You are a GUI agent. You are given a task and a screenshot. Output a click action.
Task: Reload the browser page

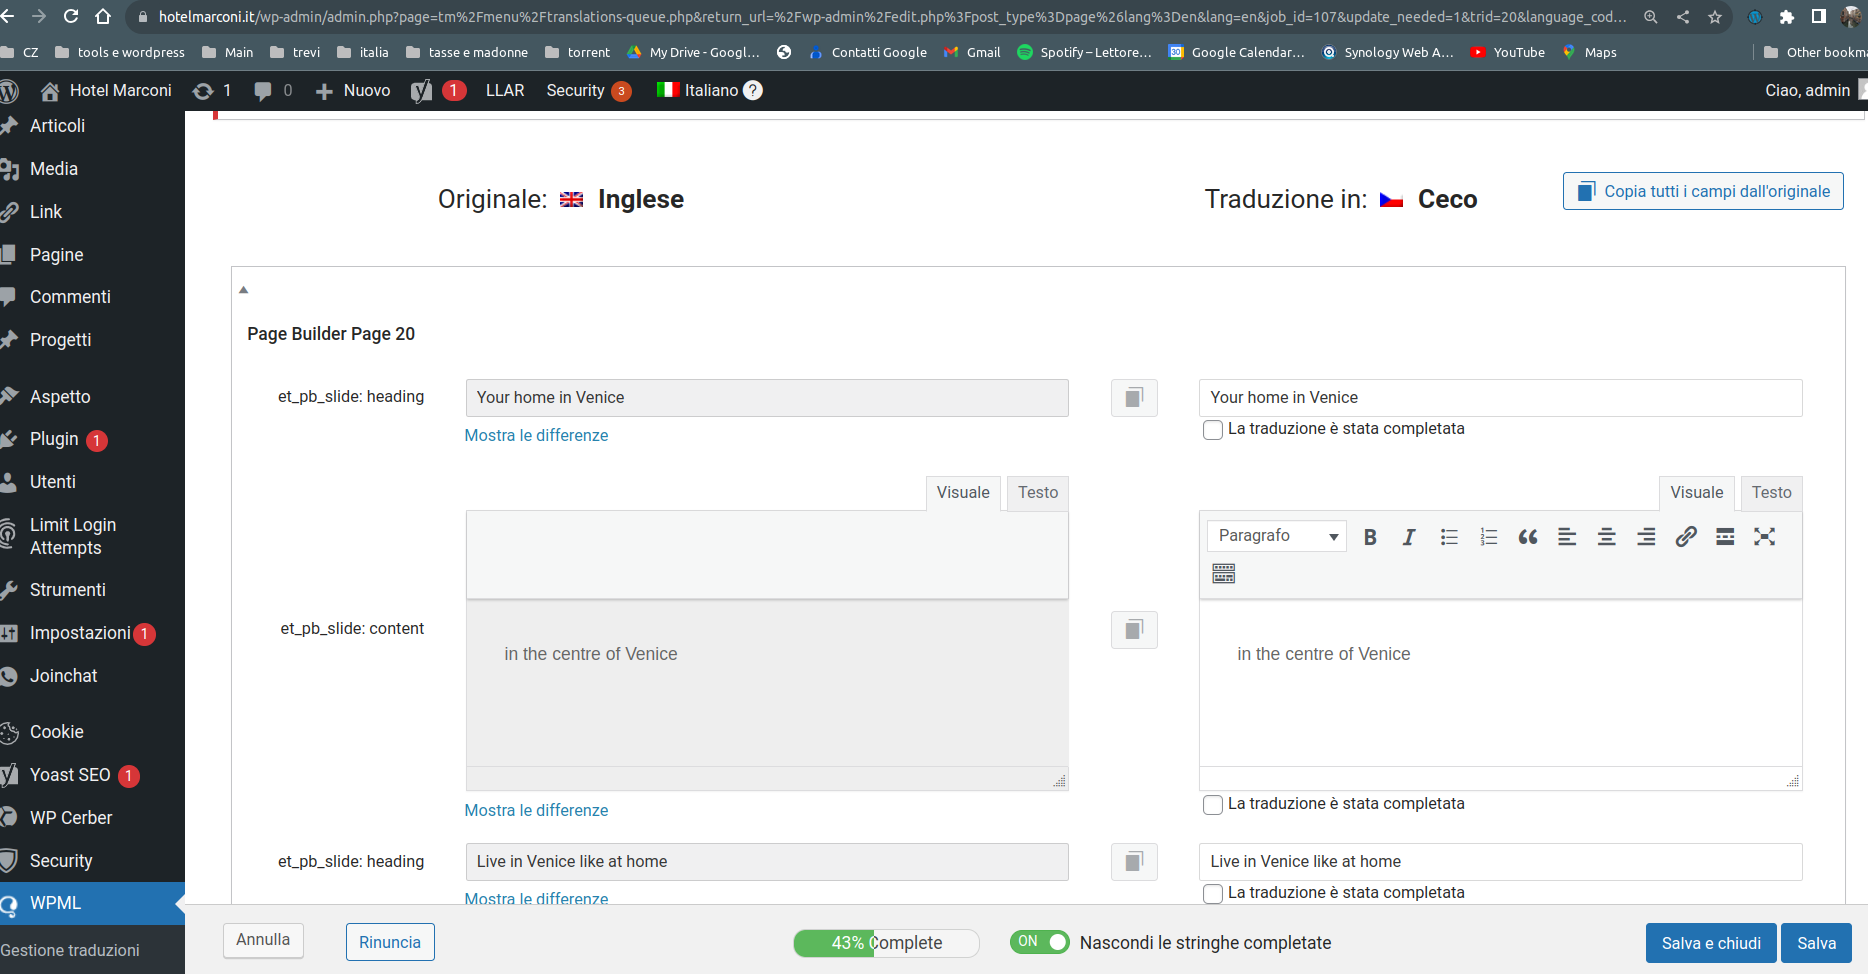point(71,17)
